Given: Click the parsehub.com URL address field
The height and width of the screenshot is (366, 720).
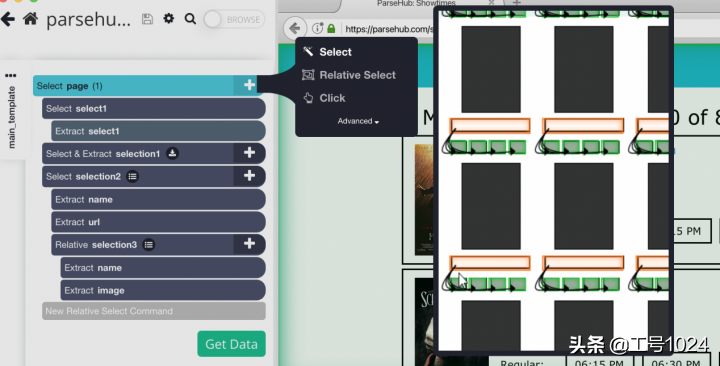Looking at the screenshot, I should click(x=388, y=29).
